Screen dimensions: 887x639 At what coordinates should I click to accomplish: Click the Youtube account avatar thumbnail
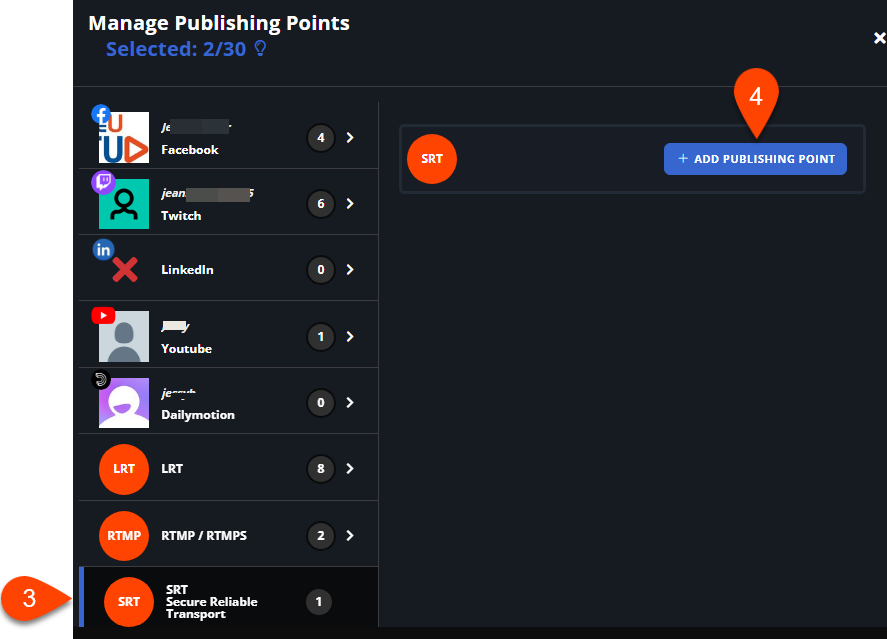pyautogui.click(x=123, y=337)
